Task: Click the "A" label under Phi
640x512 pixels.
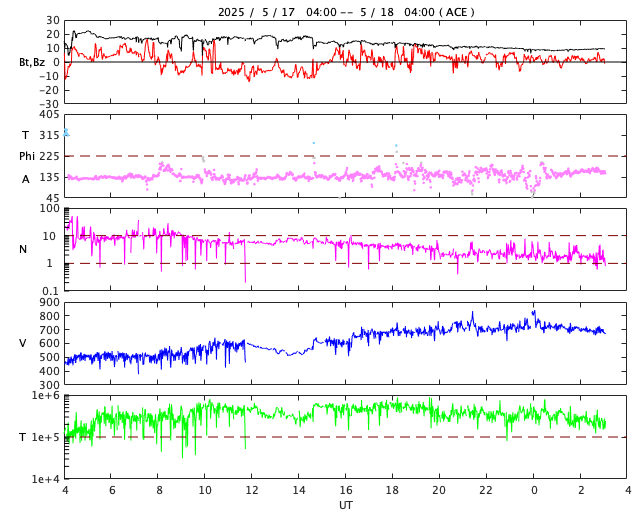Action: pyautogui.click(x=26, y=179)
